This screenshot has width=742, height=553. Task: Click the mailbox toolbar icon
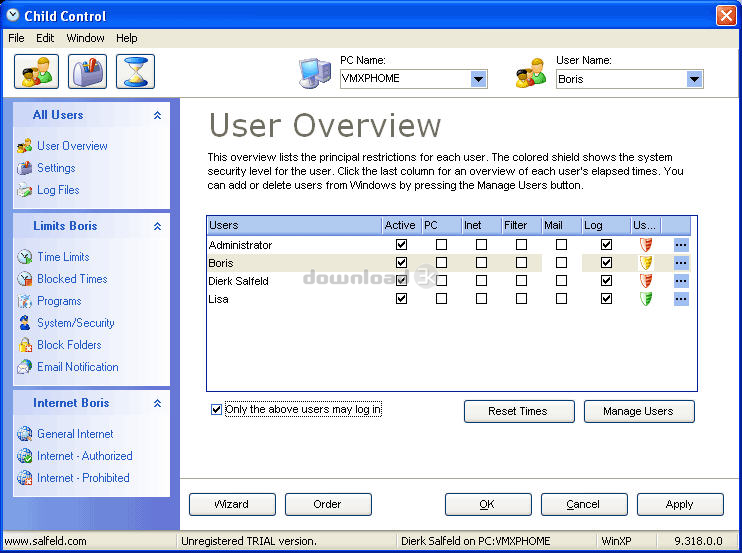click(87, 72)
